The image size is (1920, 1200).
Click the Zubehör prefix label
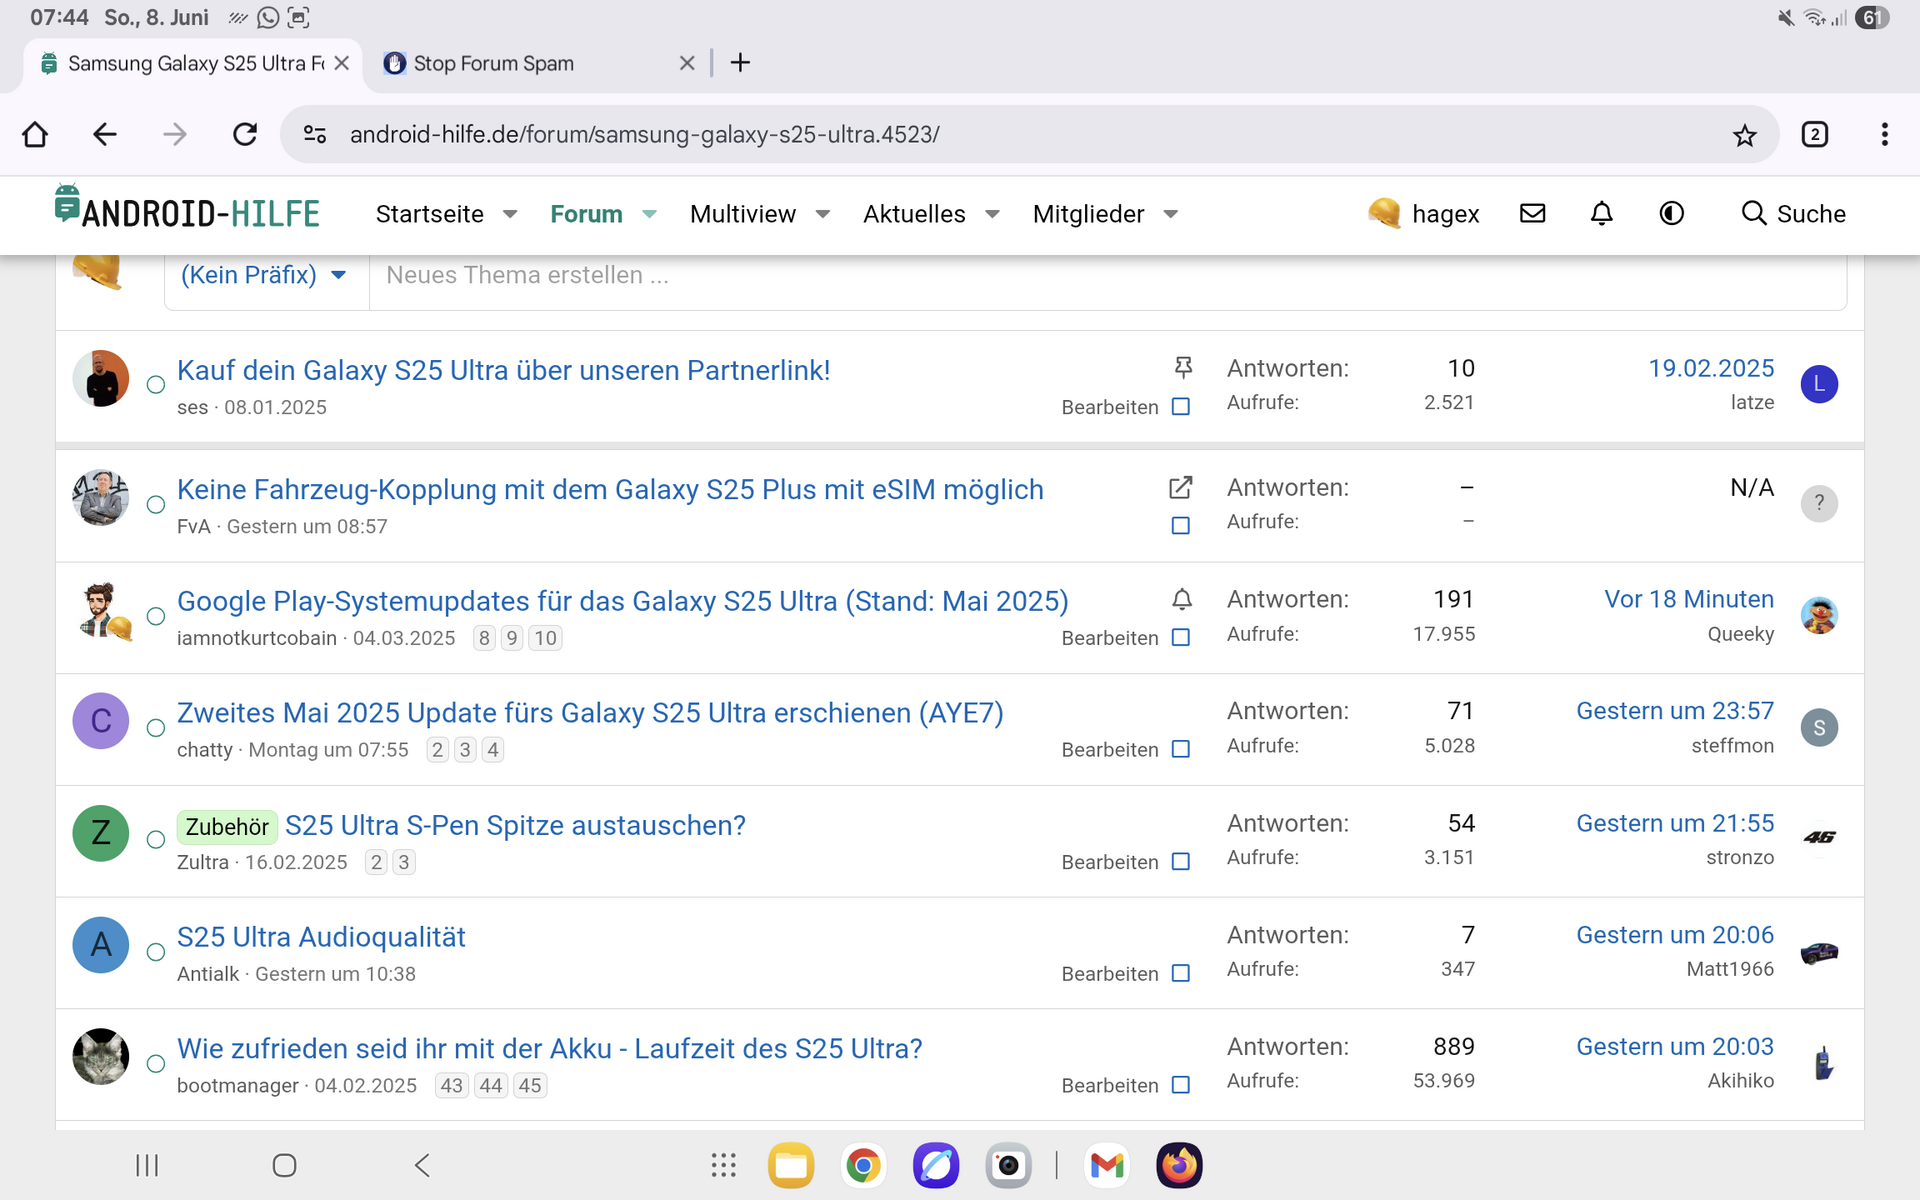point(227,826)
